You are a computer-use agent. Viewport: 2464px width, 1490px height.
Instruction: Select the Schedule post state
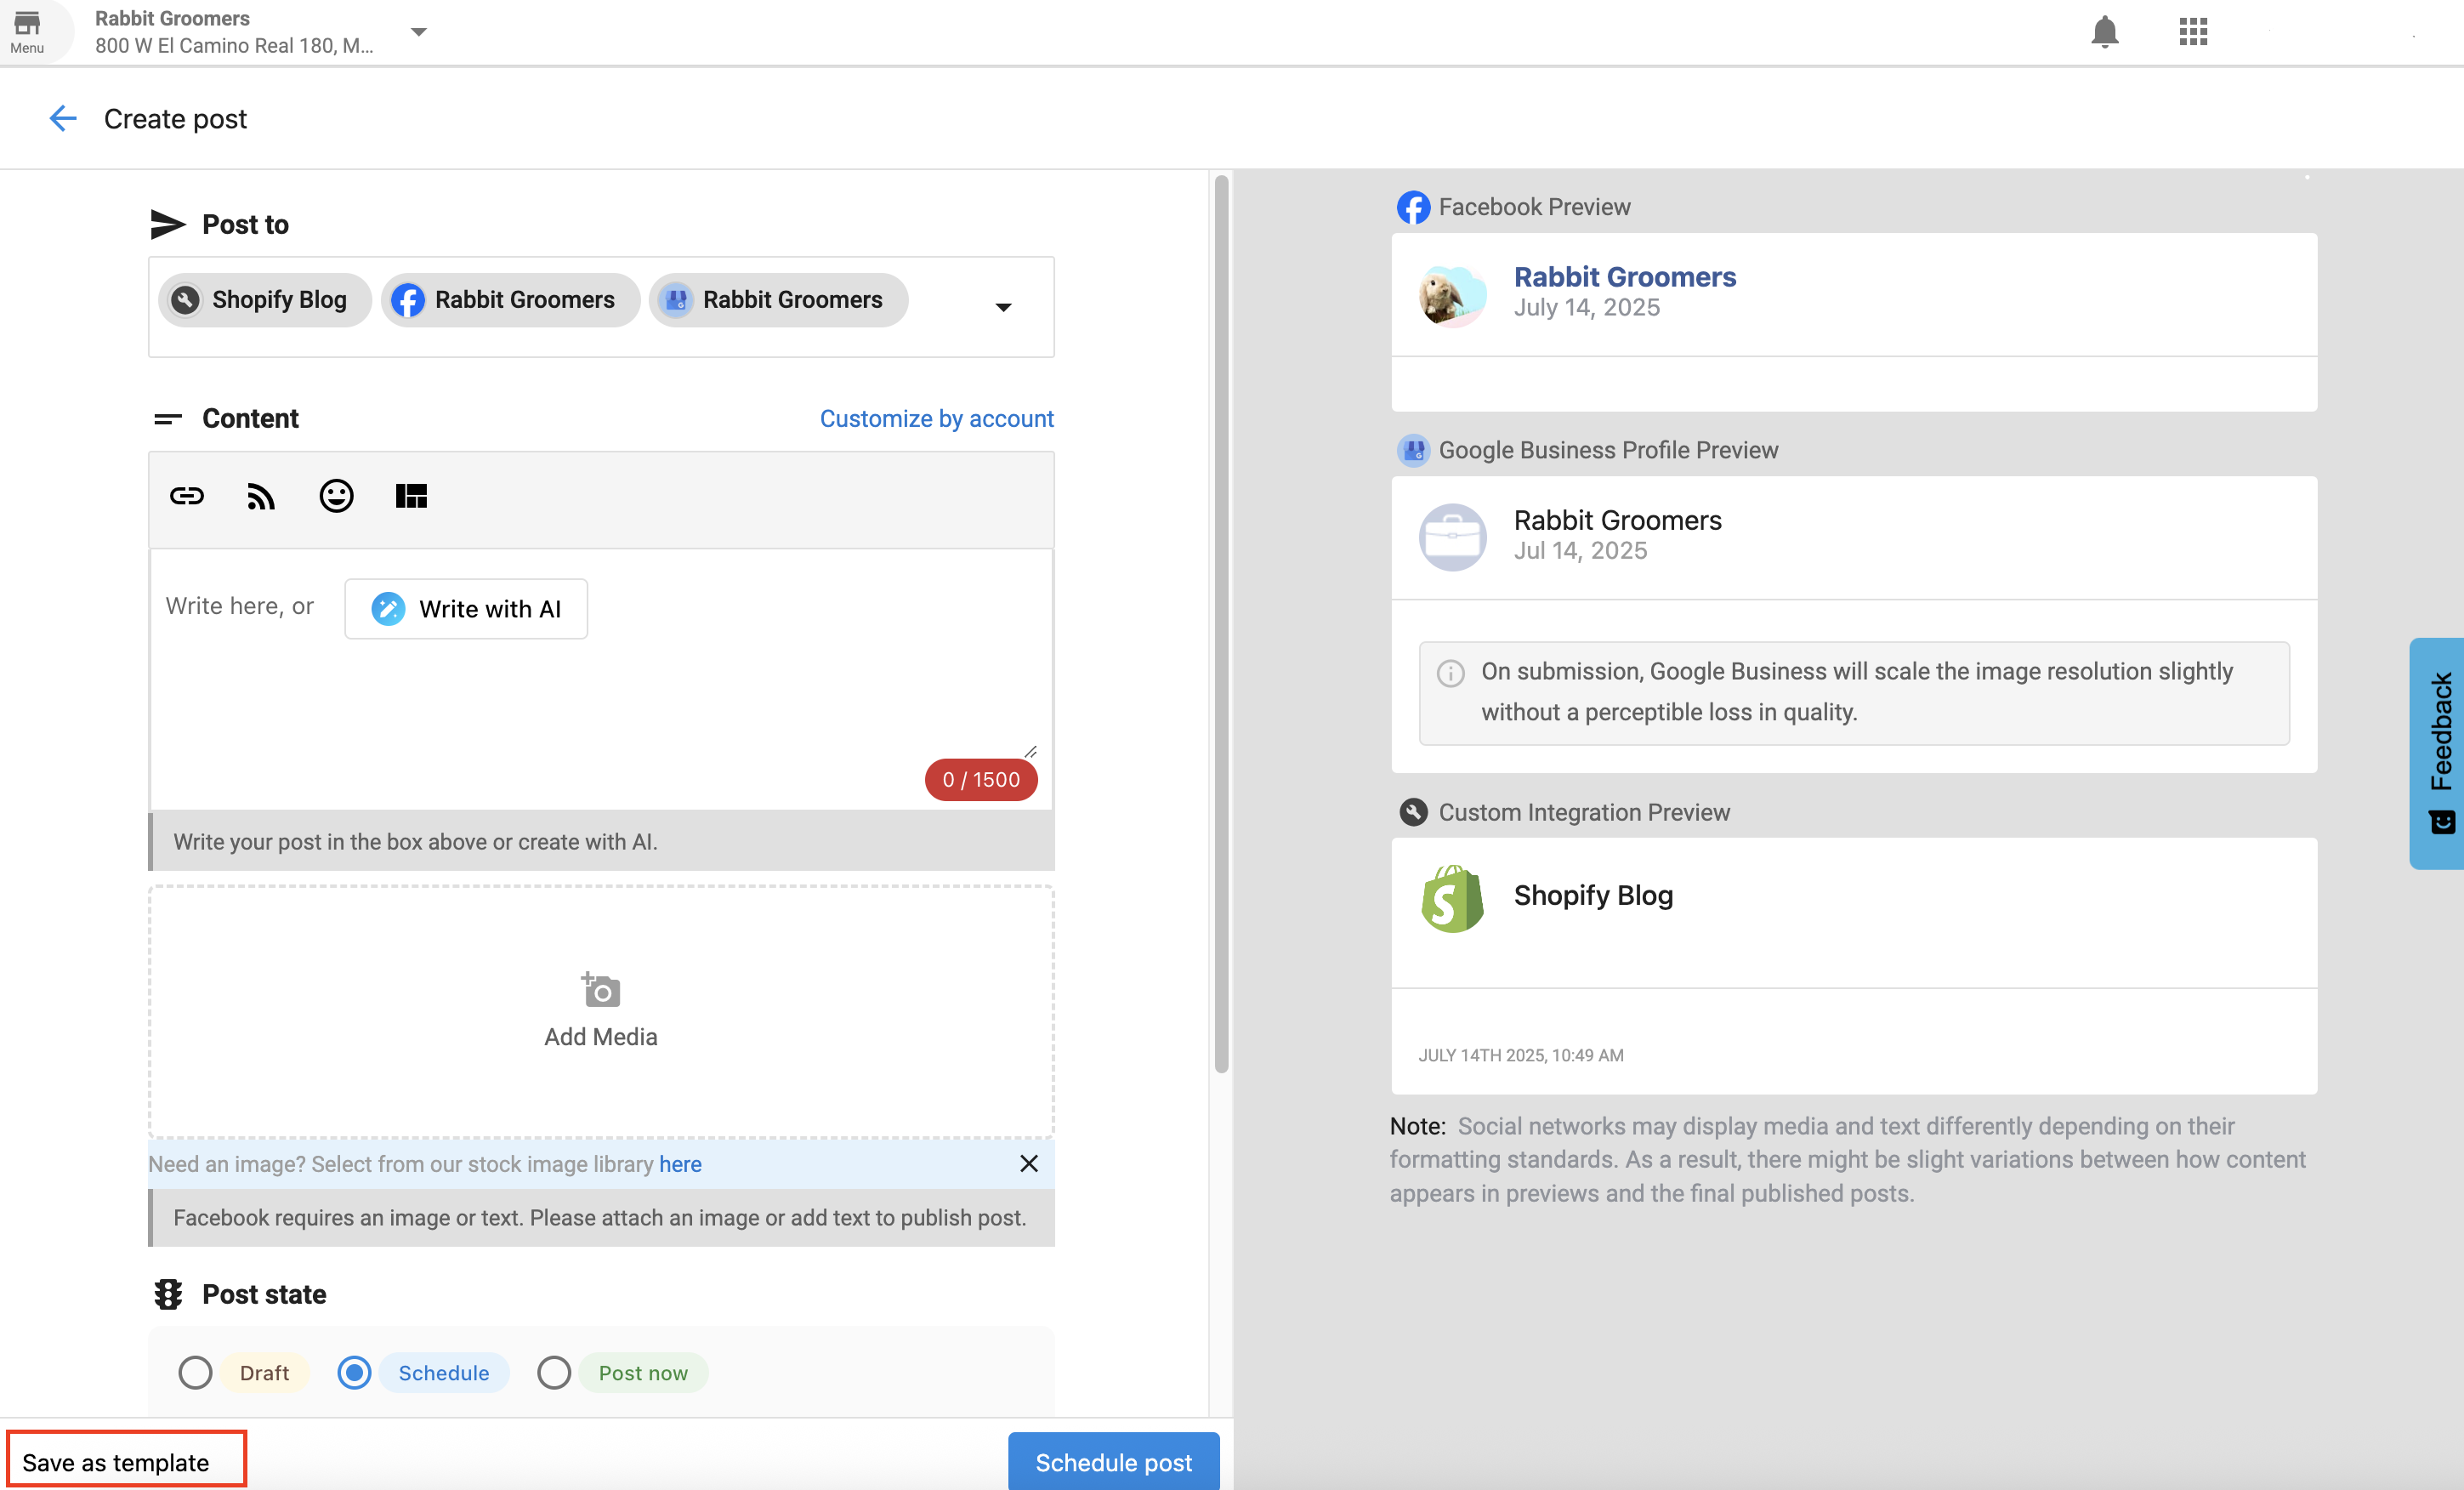tap(354, 1372)
